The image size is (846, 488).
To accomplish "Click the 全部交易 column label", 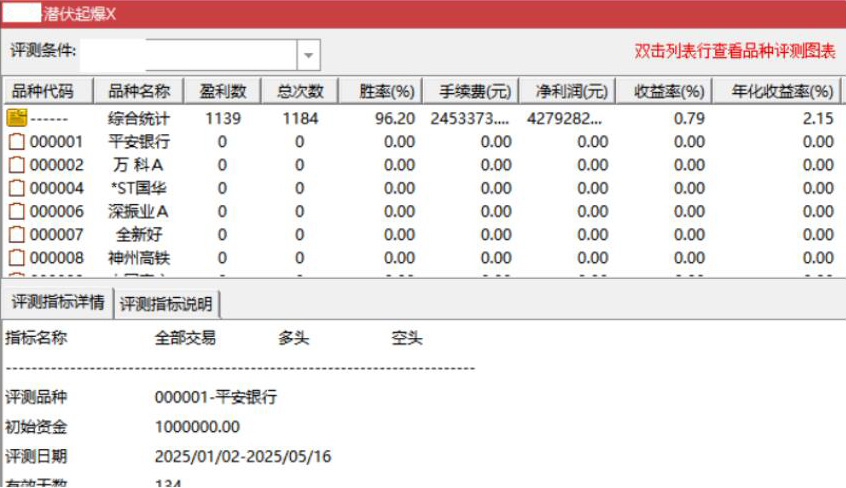I will pos(185,338).
